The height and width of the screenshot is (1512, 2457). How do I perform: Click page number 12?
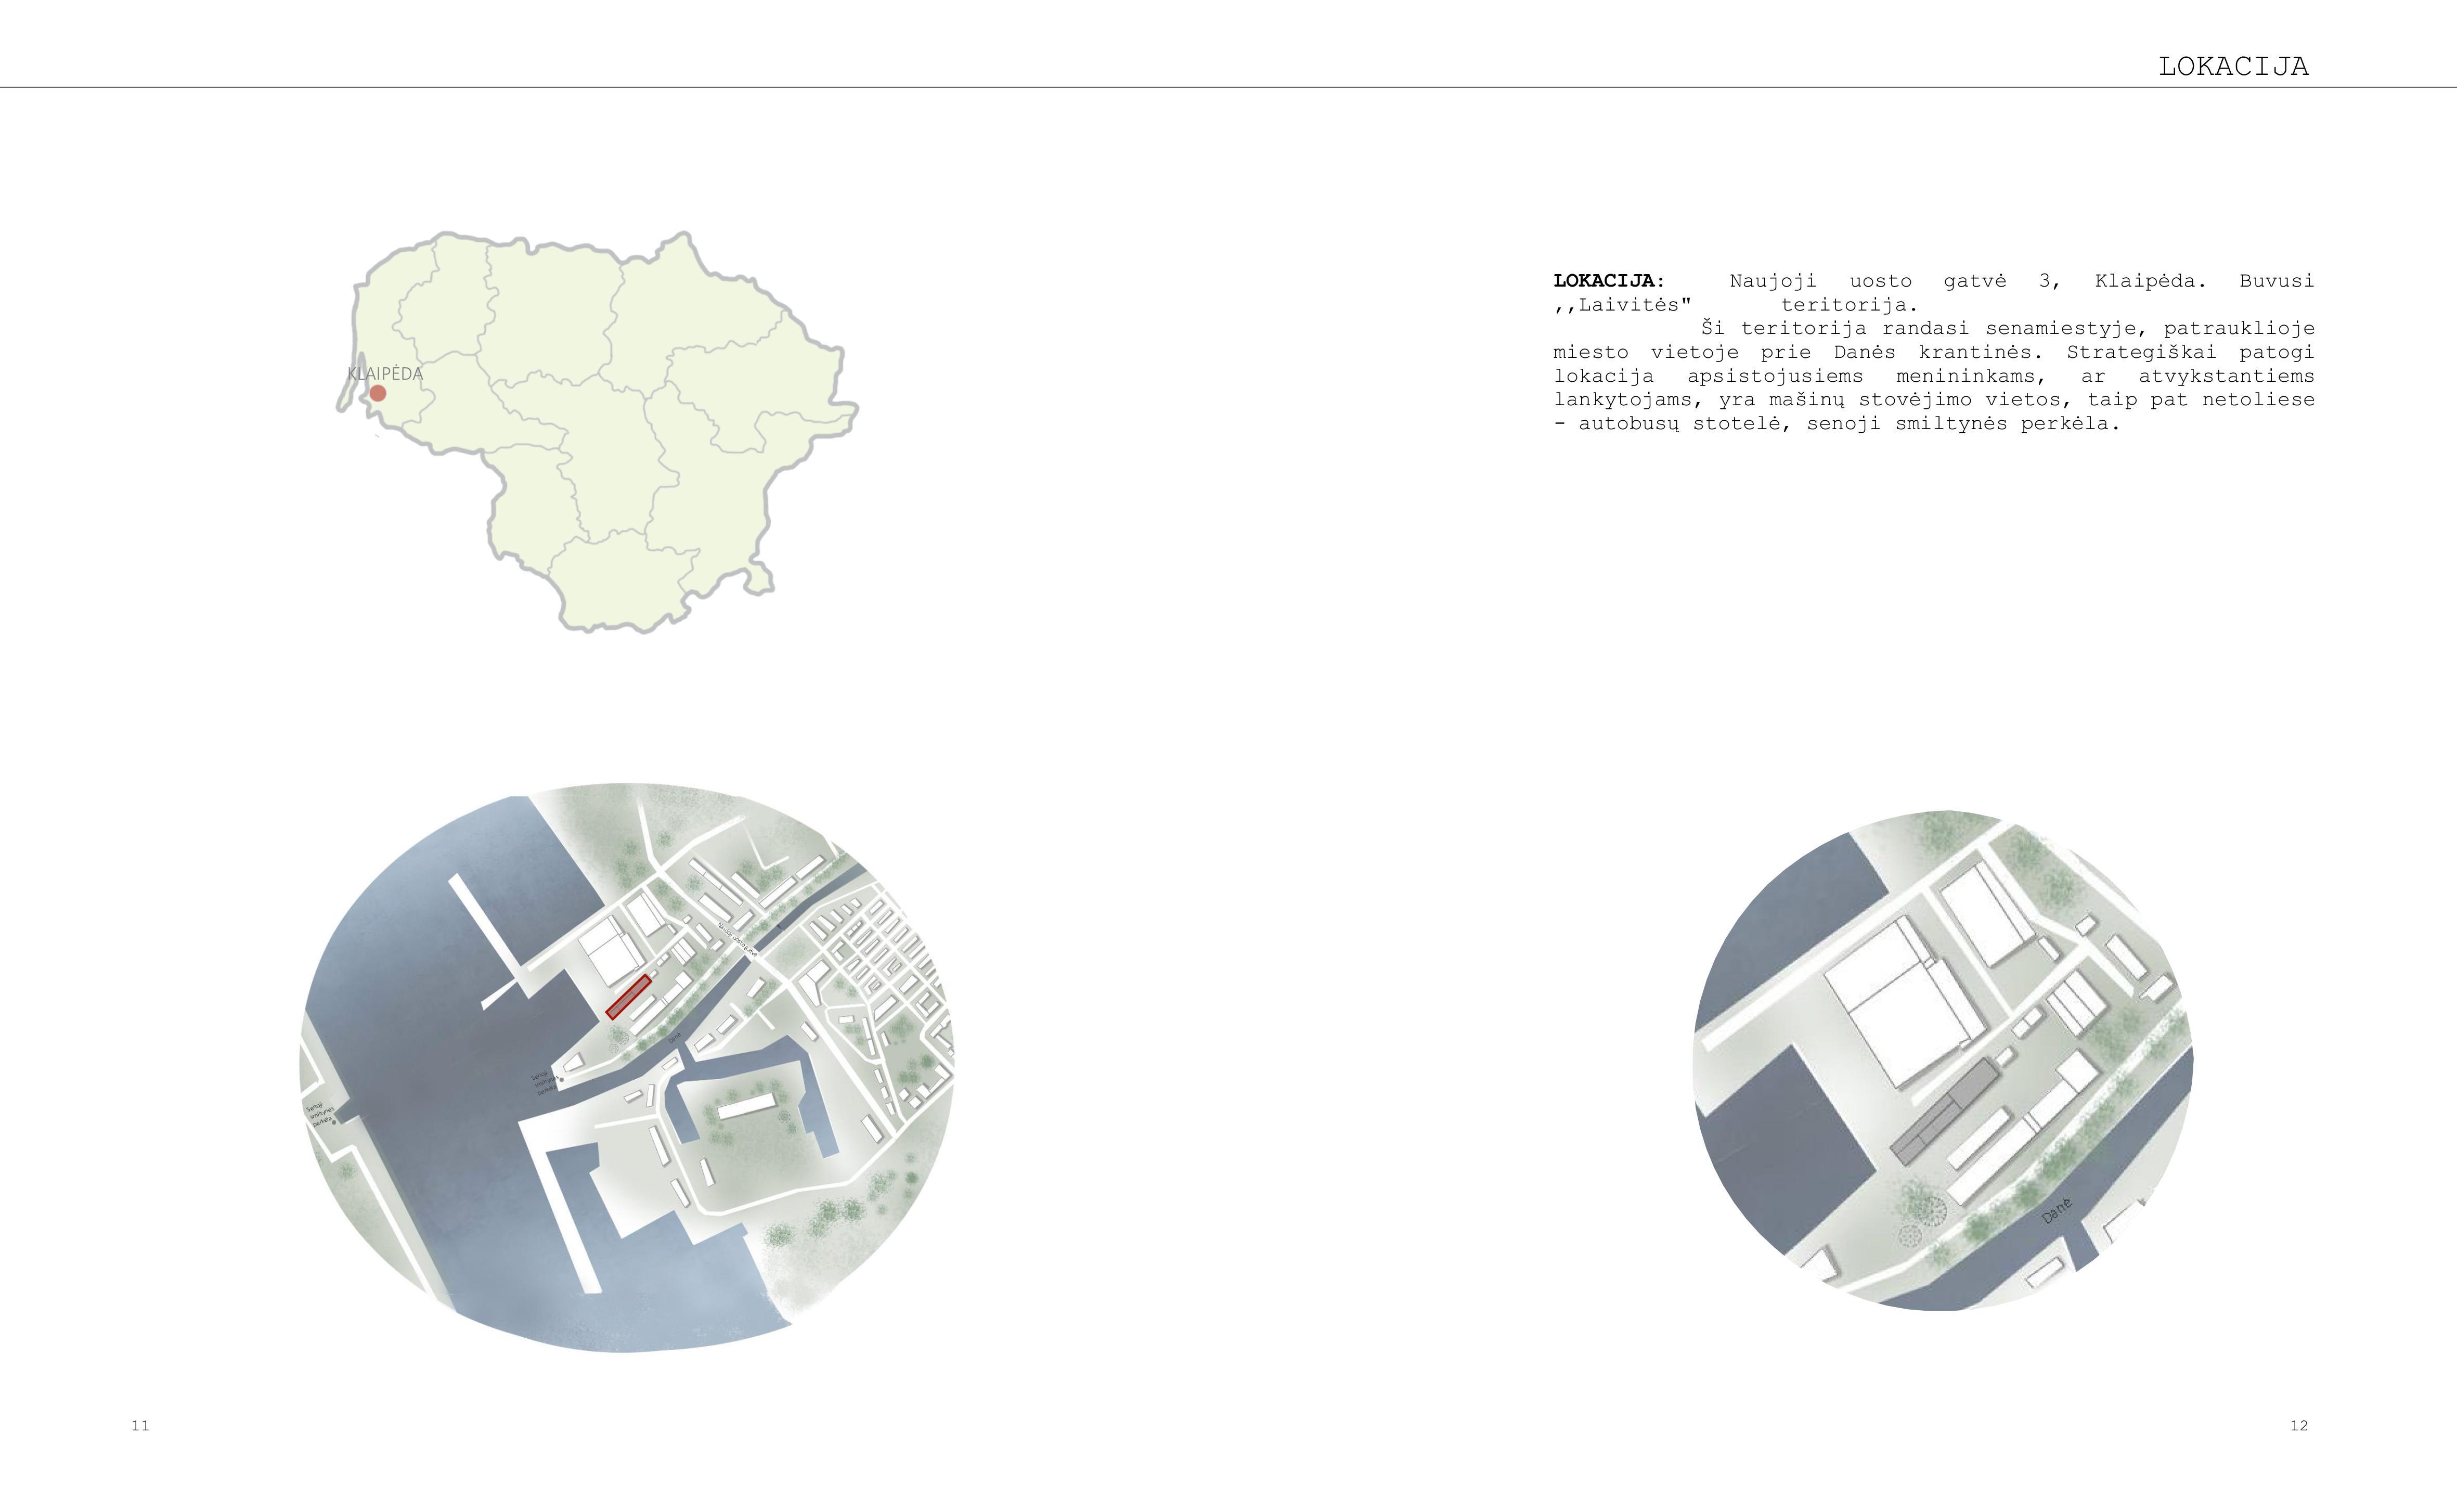pos(2299,1425)
